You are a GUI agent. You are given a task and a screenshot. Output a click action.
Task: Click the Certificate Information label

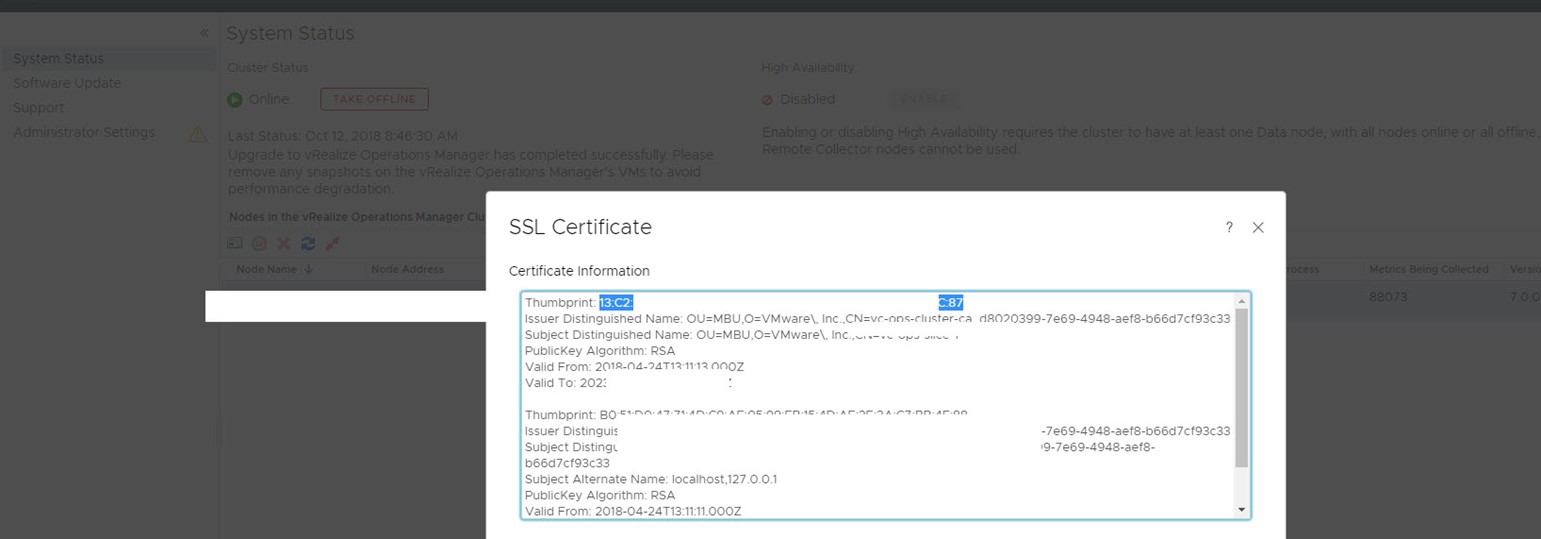point(579,271)
